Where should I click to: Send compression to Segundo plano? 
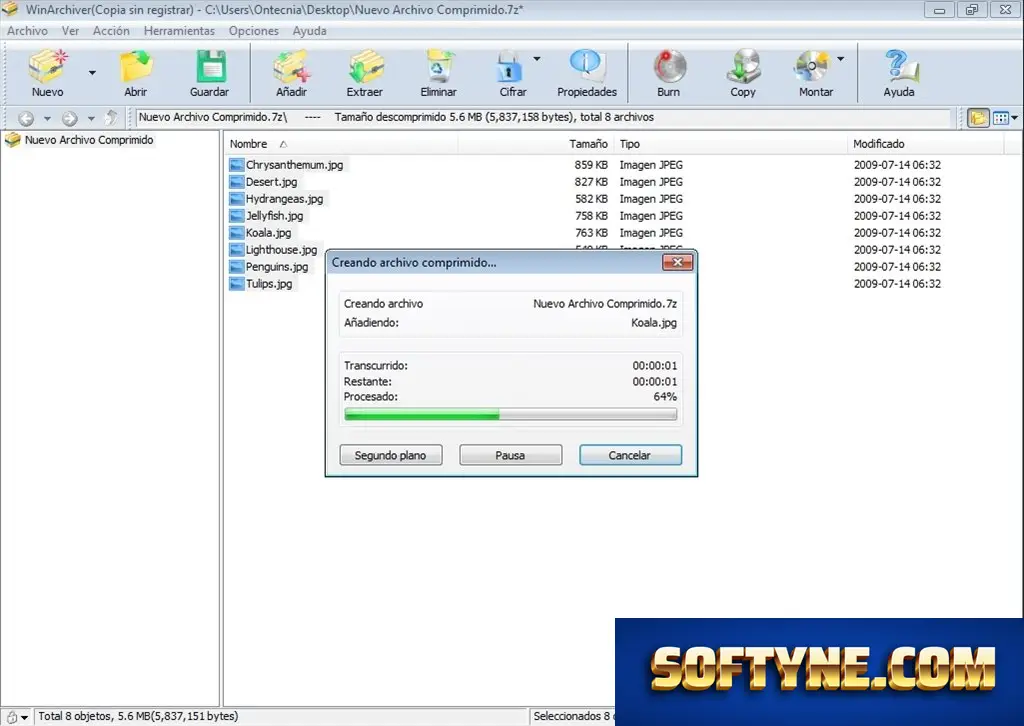click(x=391, y=455)
